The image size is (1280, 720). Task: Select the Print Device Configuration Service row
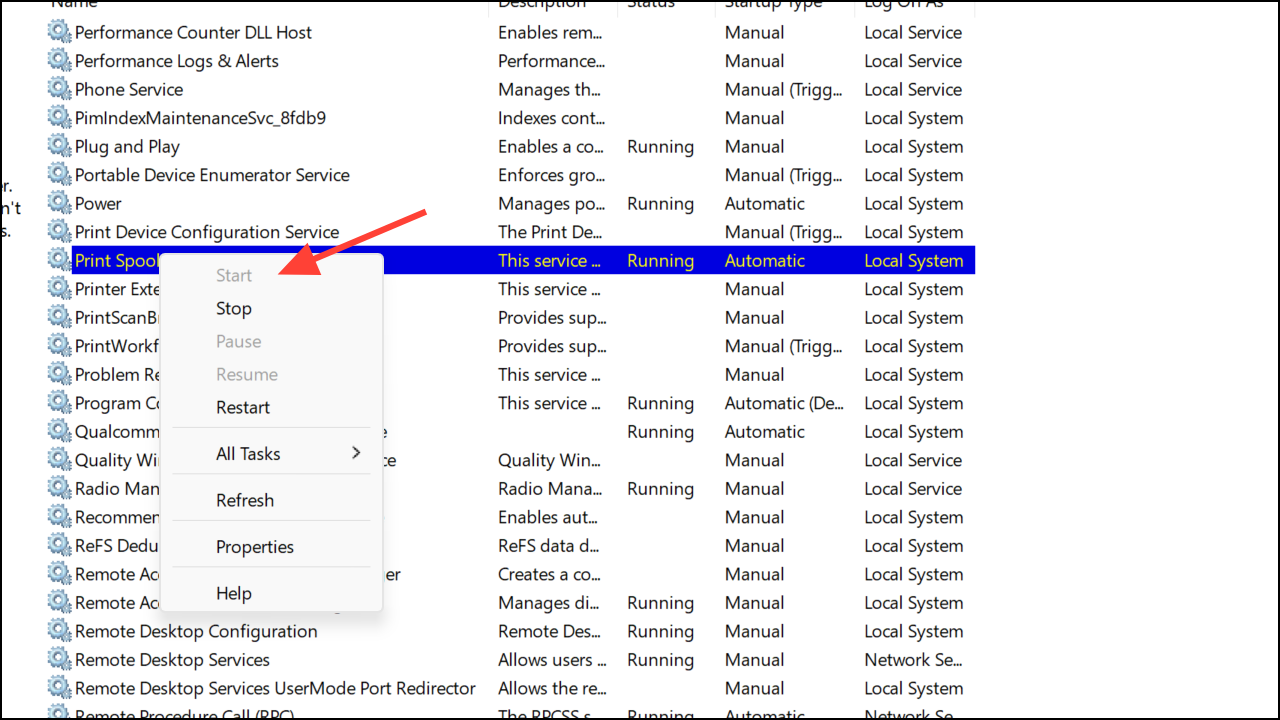click(207, 232)
